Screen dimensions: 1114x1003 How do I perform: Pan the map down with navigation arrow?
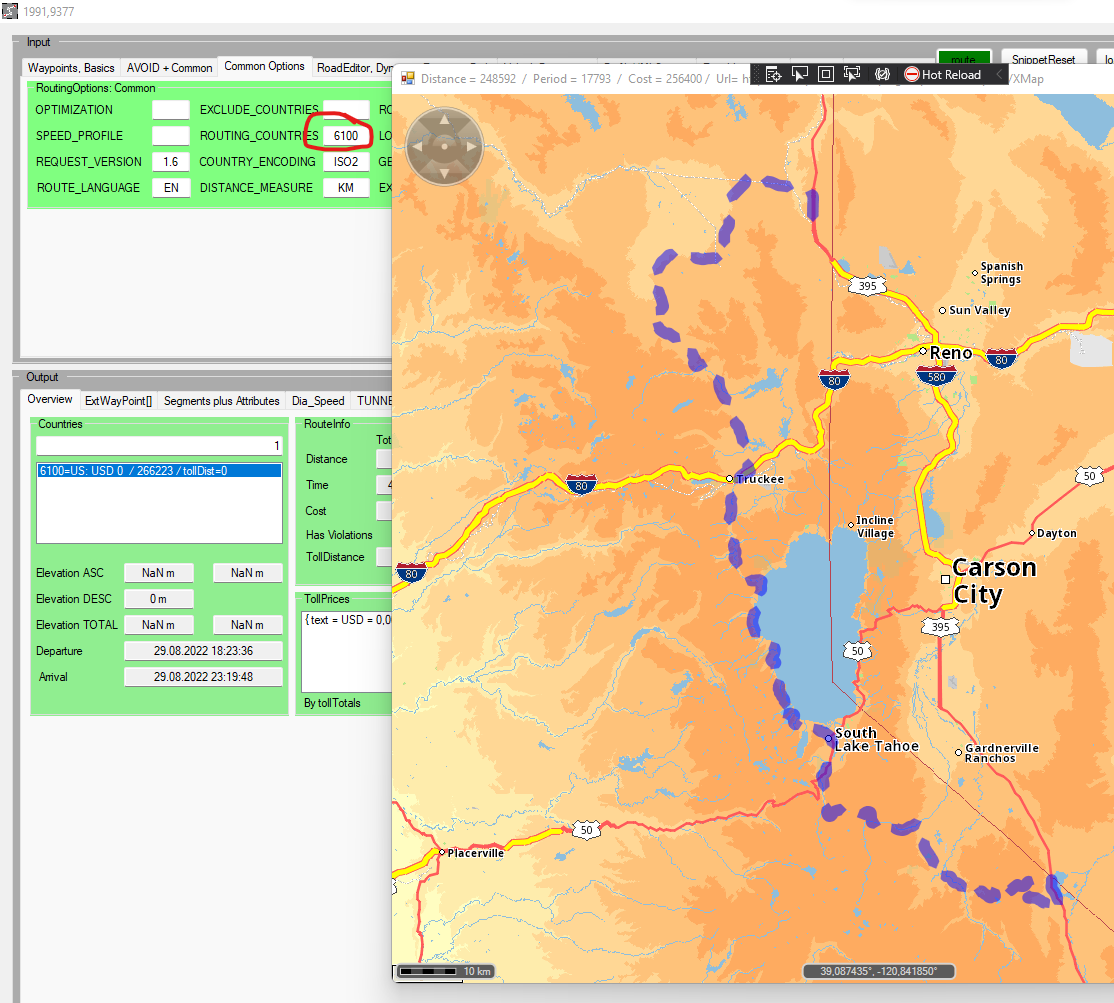[x=444, y=173]
